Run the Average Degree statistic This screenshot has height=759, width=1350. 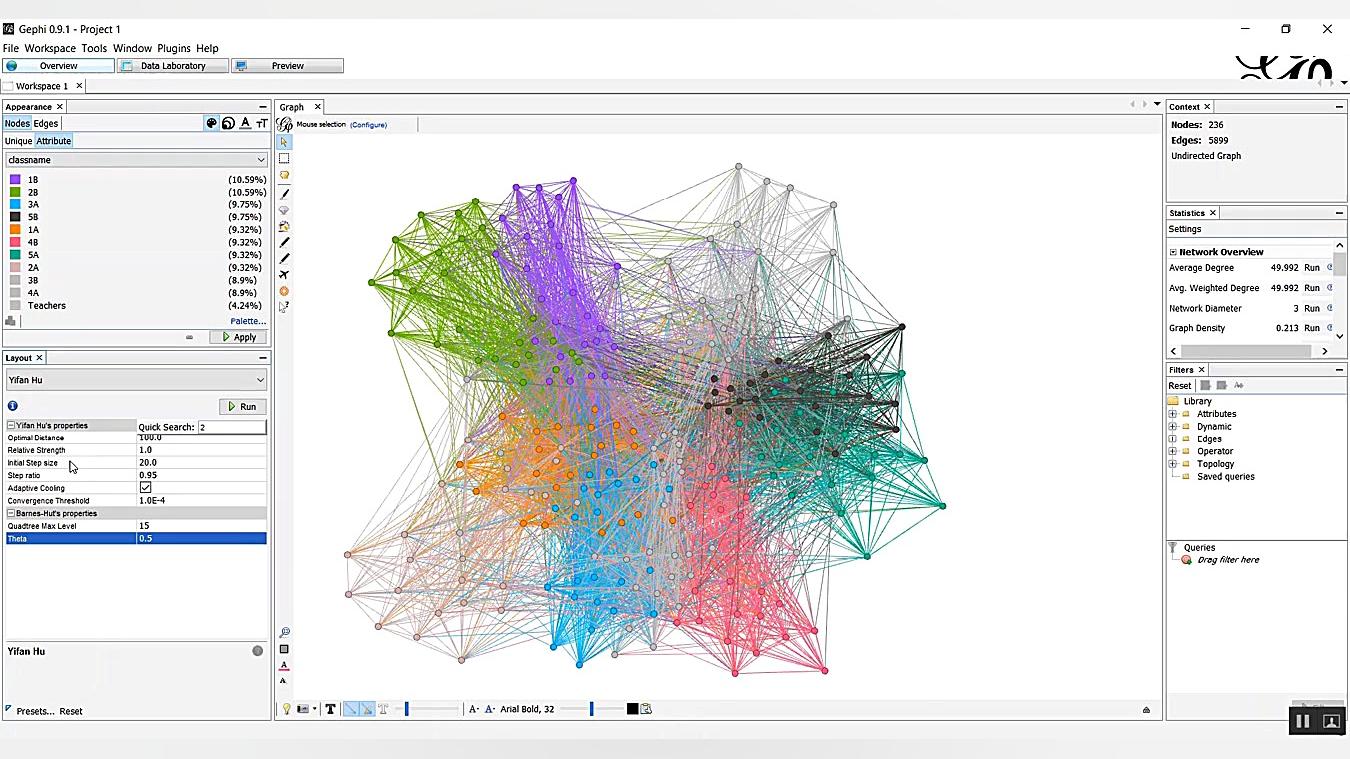pos(1311,268)
